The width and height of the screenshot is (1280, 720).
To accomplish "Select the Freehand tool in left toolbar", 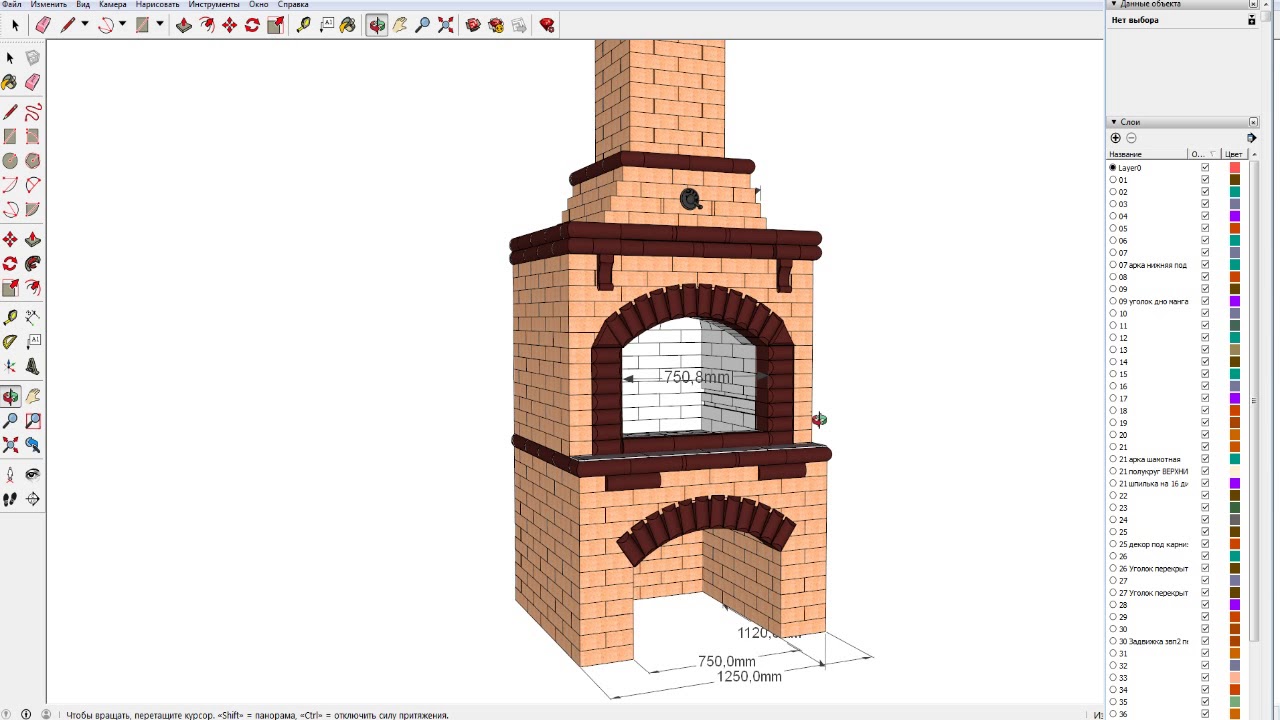I will (x=33, y=112).
